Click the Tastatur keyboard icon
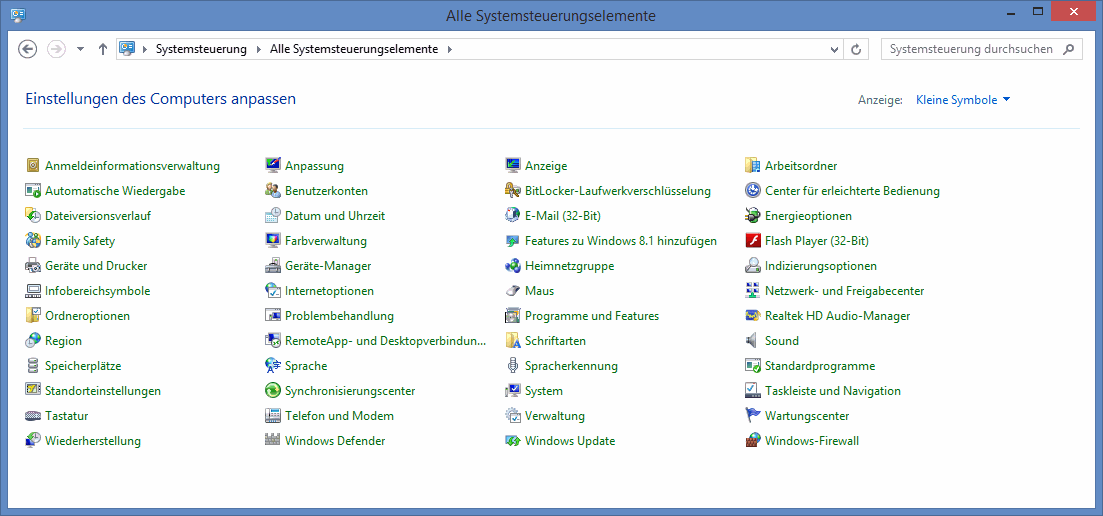 (33, 416)
